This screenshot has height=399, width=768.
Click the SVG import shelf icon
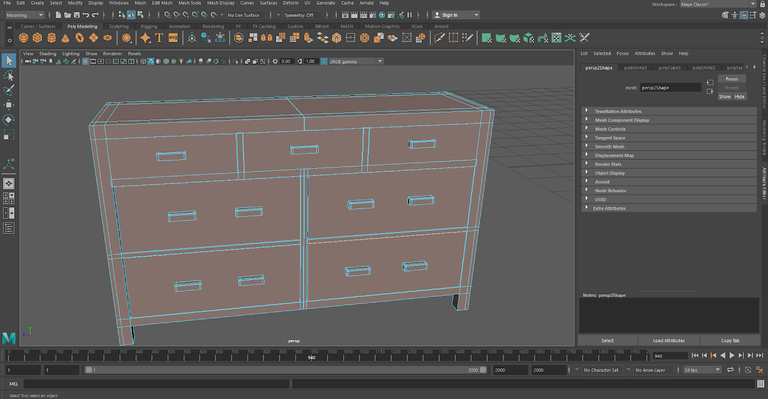click(173, 38)
